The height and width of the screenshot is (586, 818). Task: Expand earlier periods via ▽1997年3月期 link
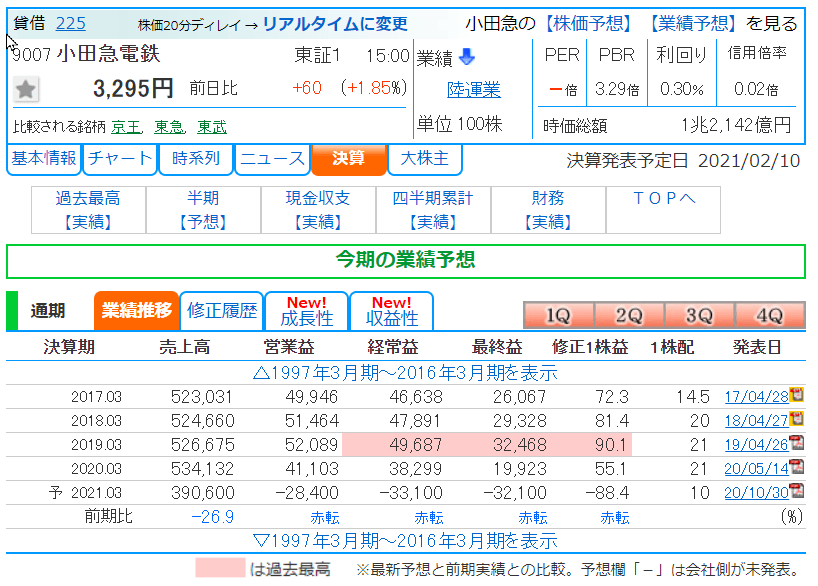tap(405, 541)
